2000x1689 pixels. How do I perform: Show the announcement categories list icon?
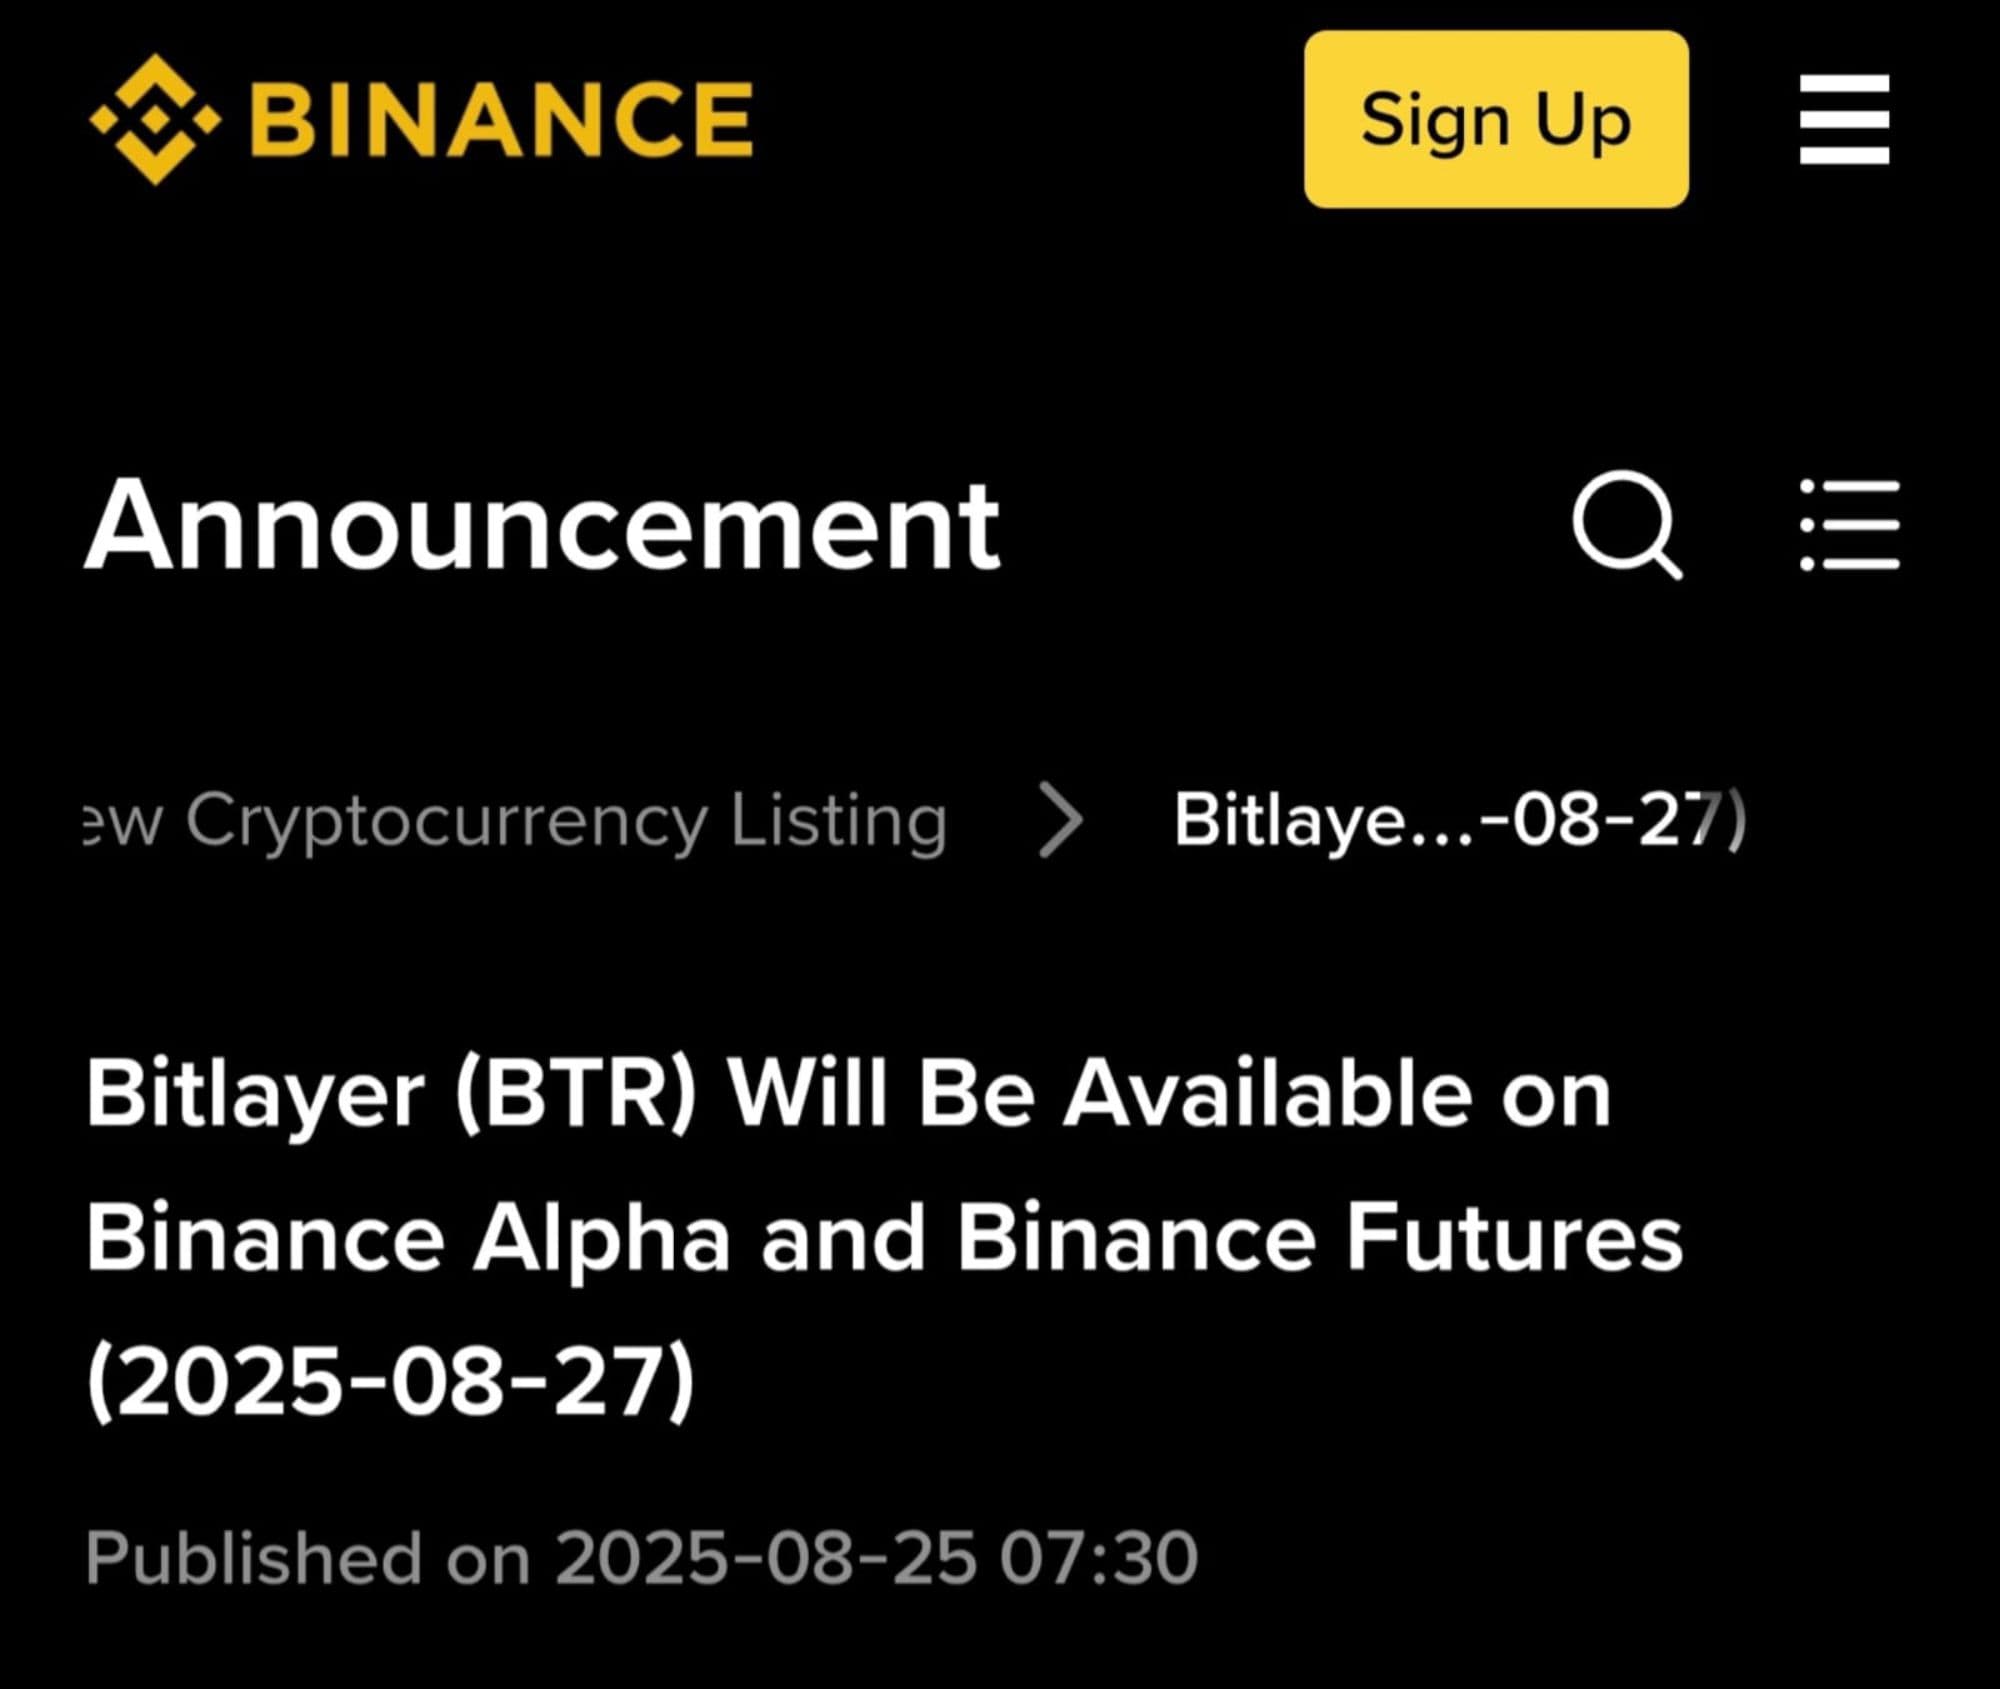click(1850, 524)
